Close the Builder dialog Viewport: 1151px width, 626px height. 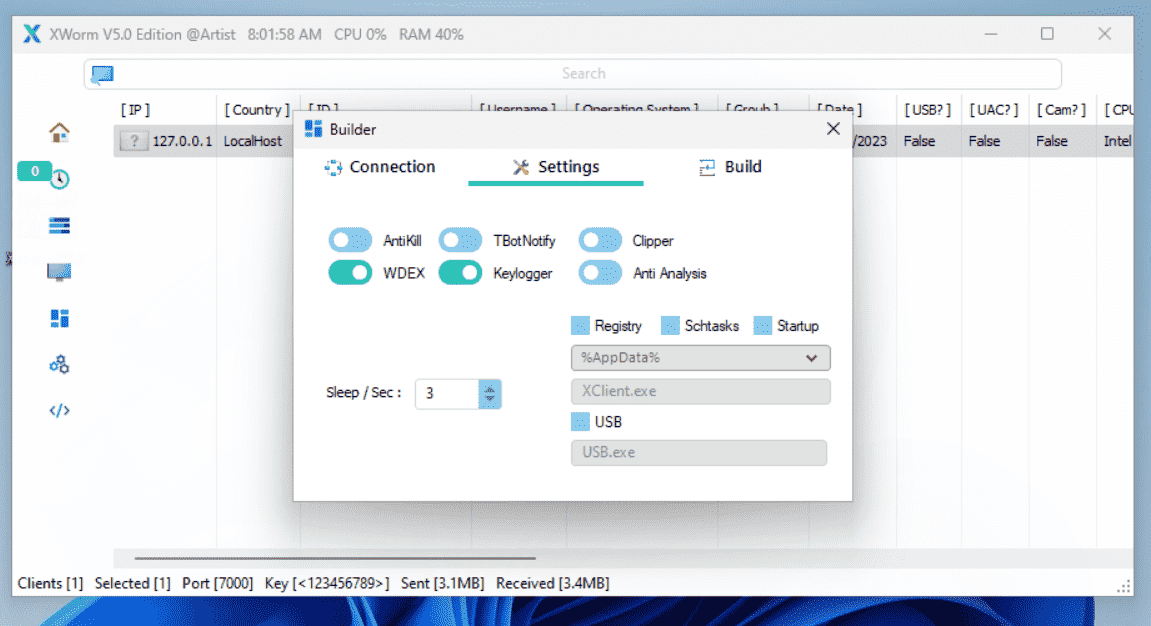[x=833, y=128]
